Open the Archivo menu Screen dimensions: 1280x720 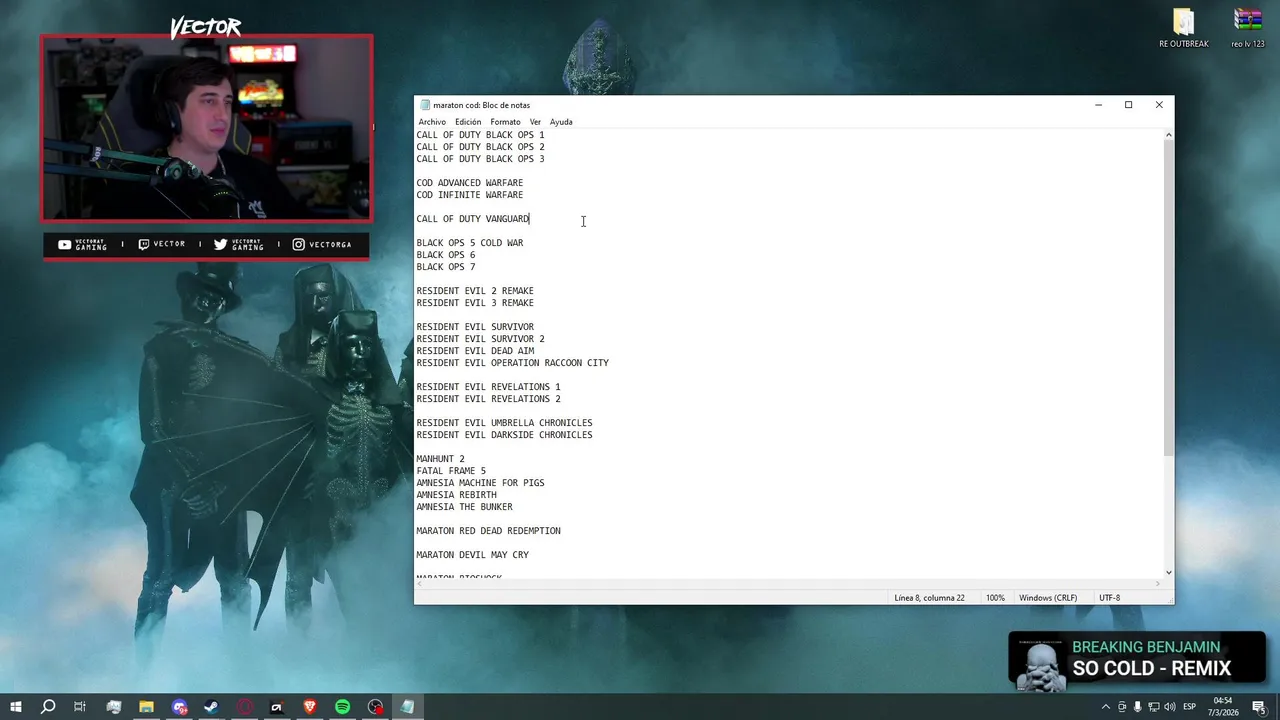[x=432, y=122]
